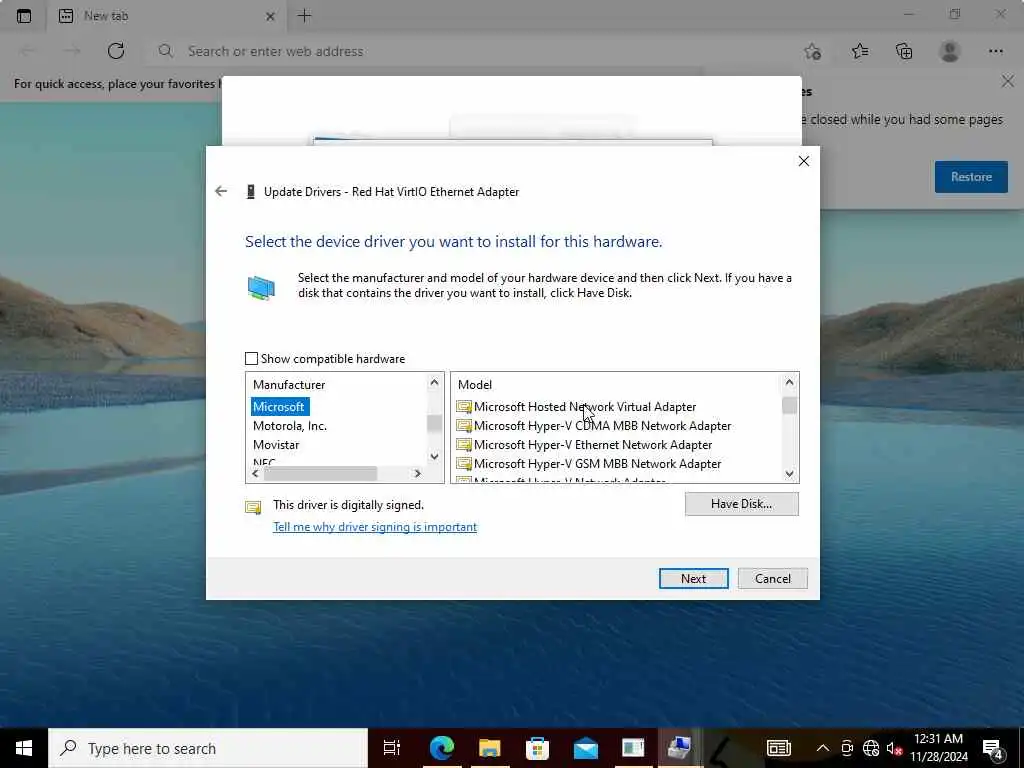
Task: Click Manufacturer list horizontal scrollbar thumb
Action: tap(320, 473)
